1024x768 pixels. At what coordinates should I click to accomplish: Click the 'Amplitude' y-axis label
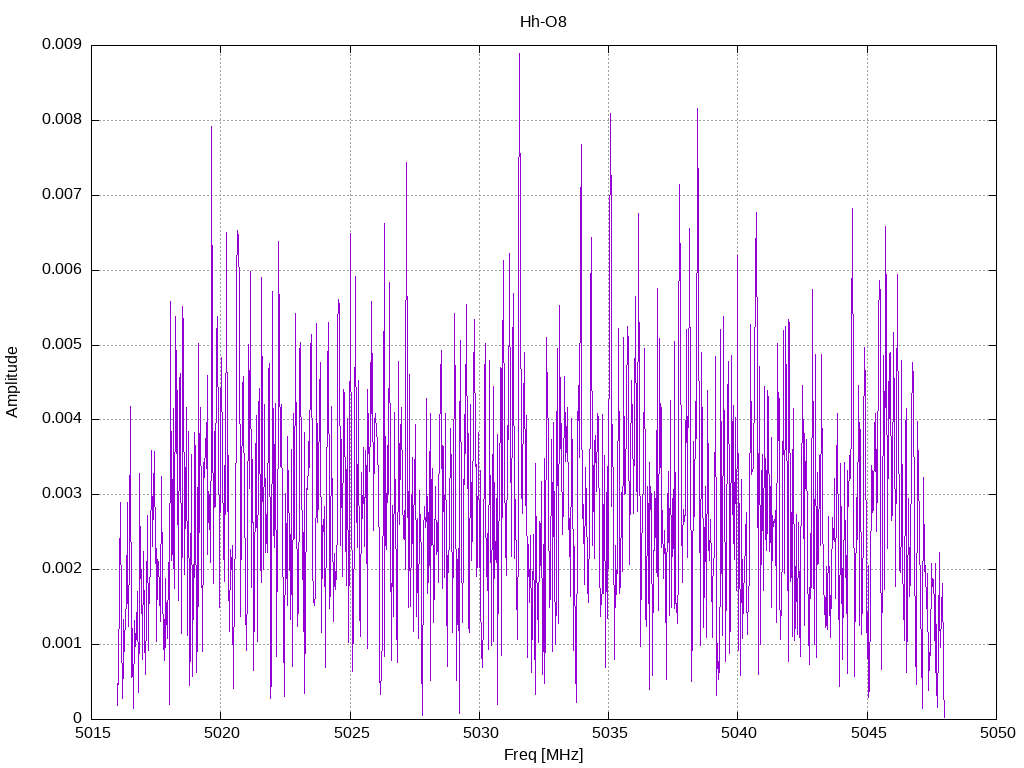click(12, 382)
